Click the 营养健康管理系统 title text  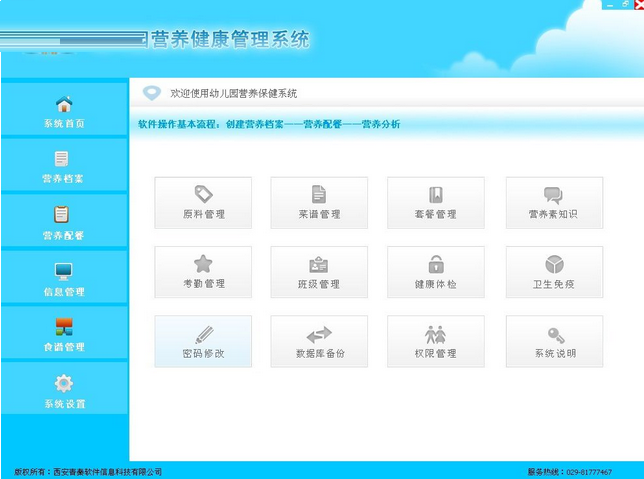tap(230, 39)
